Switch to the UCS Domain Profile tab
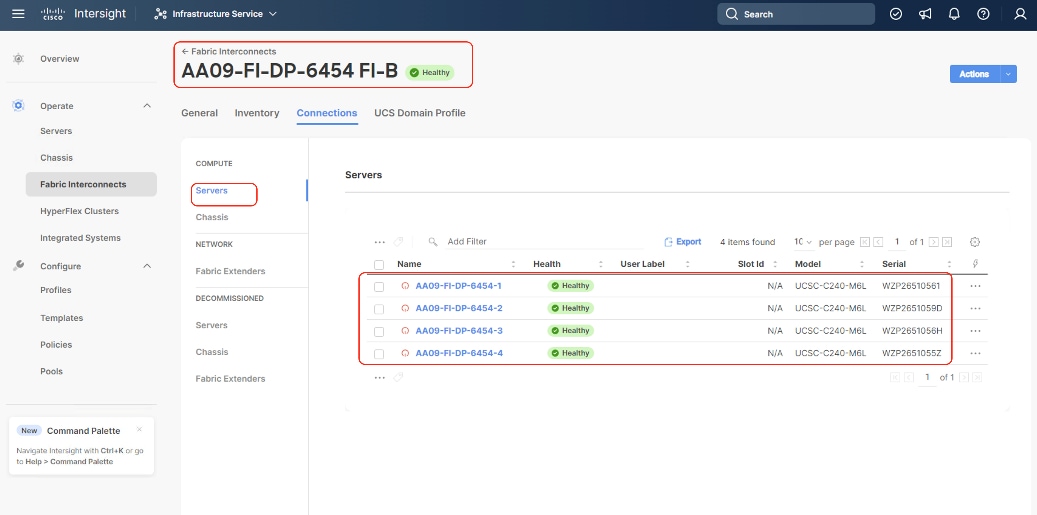The height and width of the screenshot is (515, 1037). pos(420,113)
